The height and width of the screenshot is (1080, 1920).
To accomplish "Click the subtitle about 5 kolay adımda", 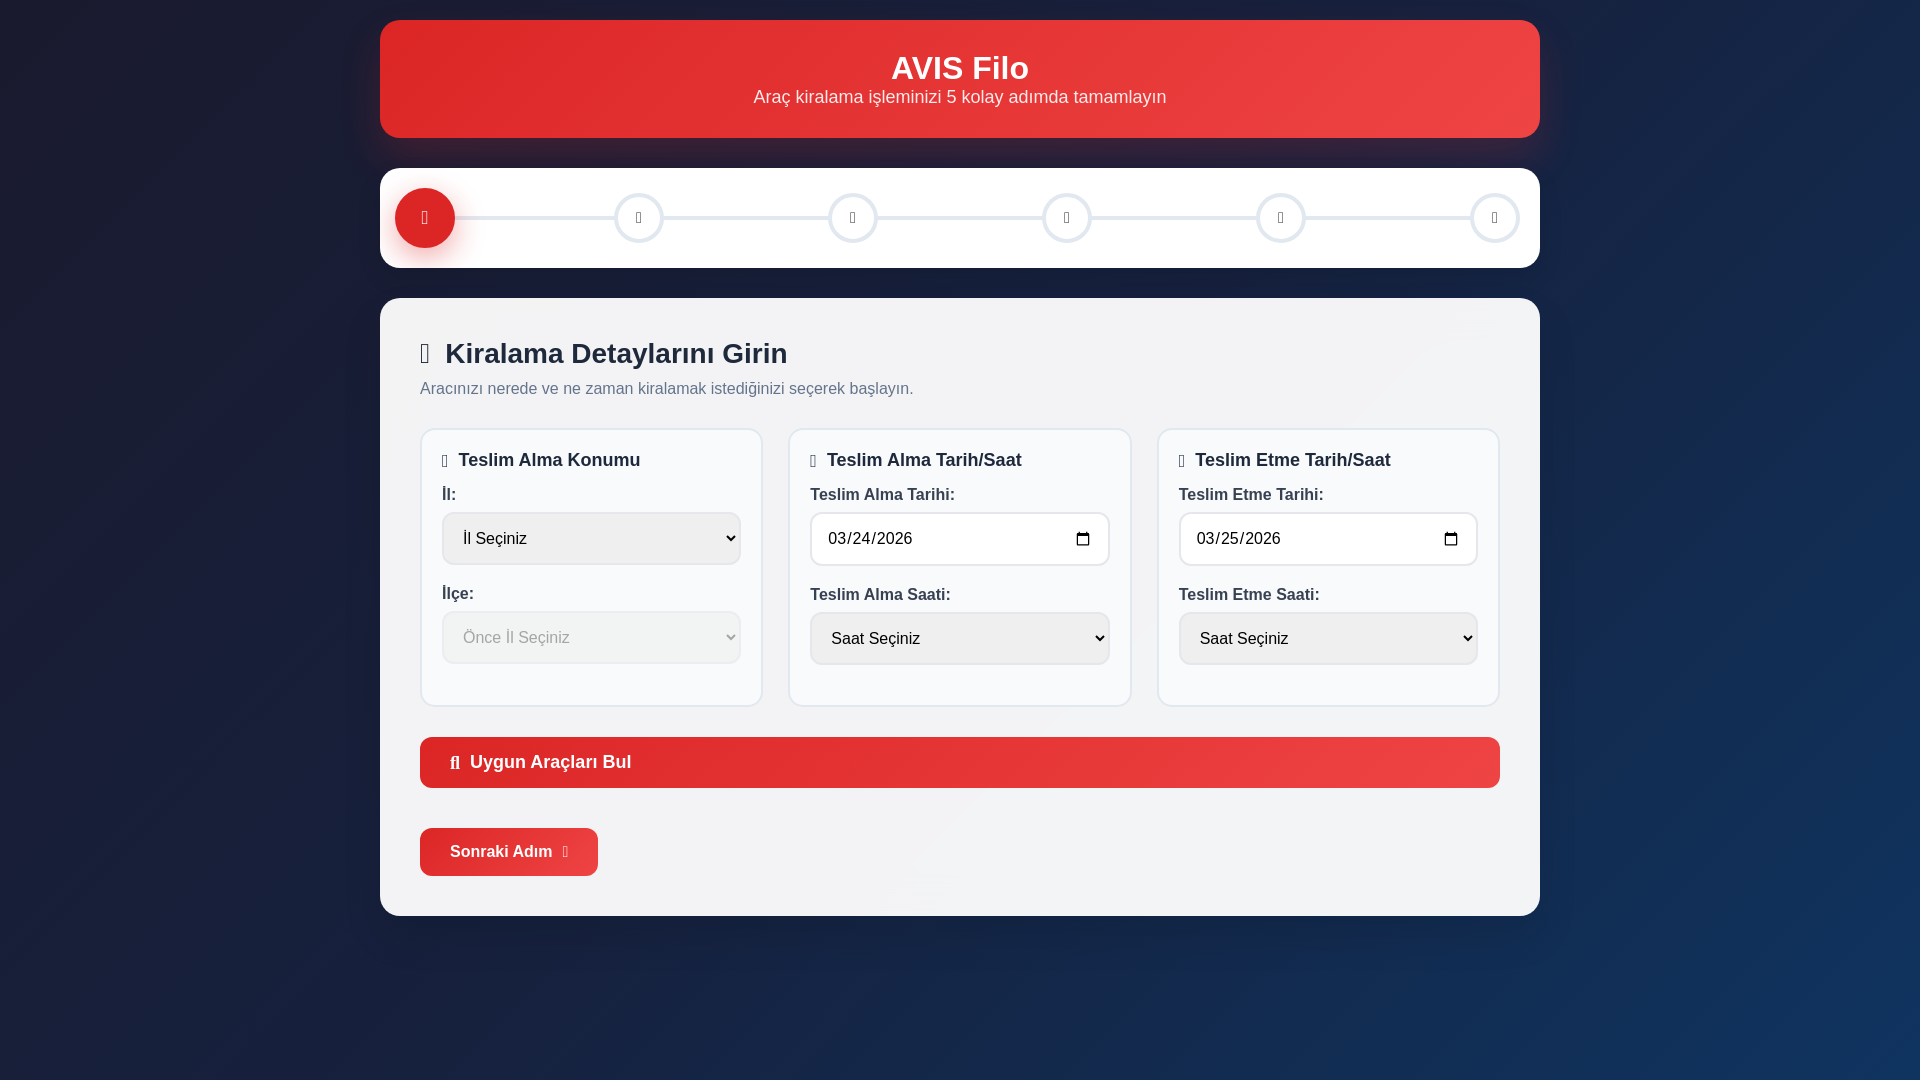I will [x=960, y=97].
